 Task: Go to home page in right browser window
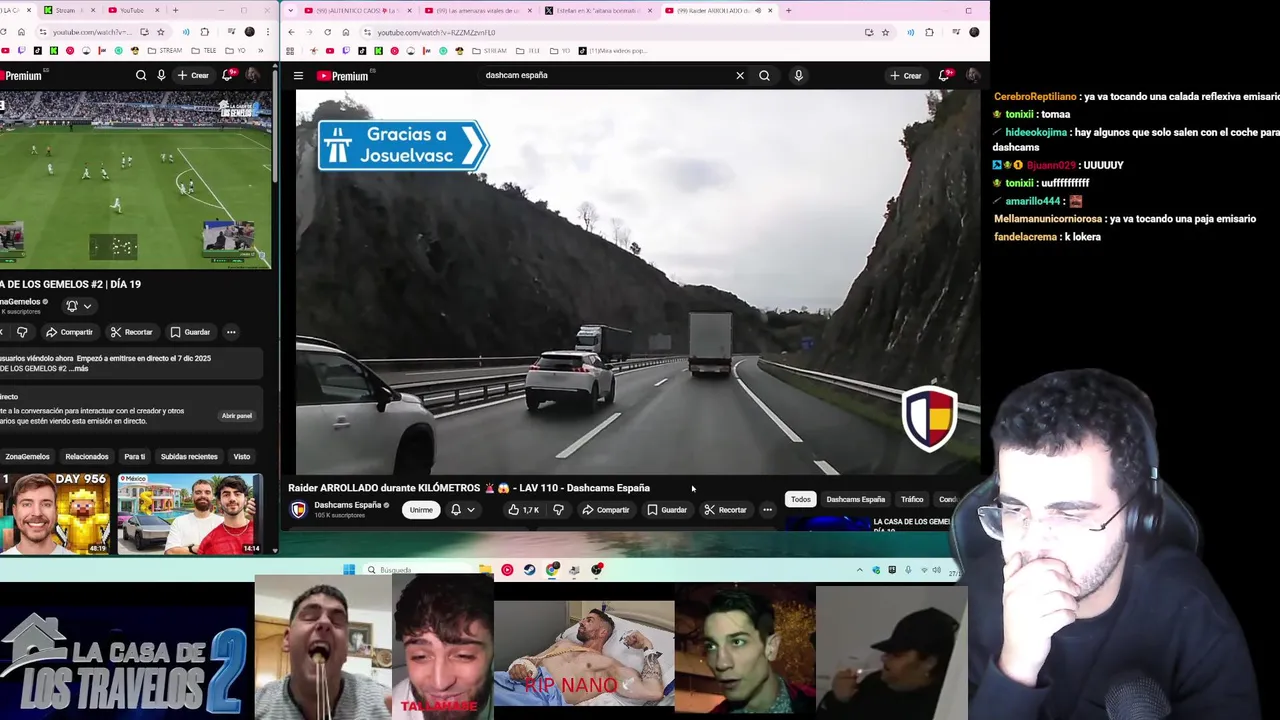346,32
